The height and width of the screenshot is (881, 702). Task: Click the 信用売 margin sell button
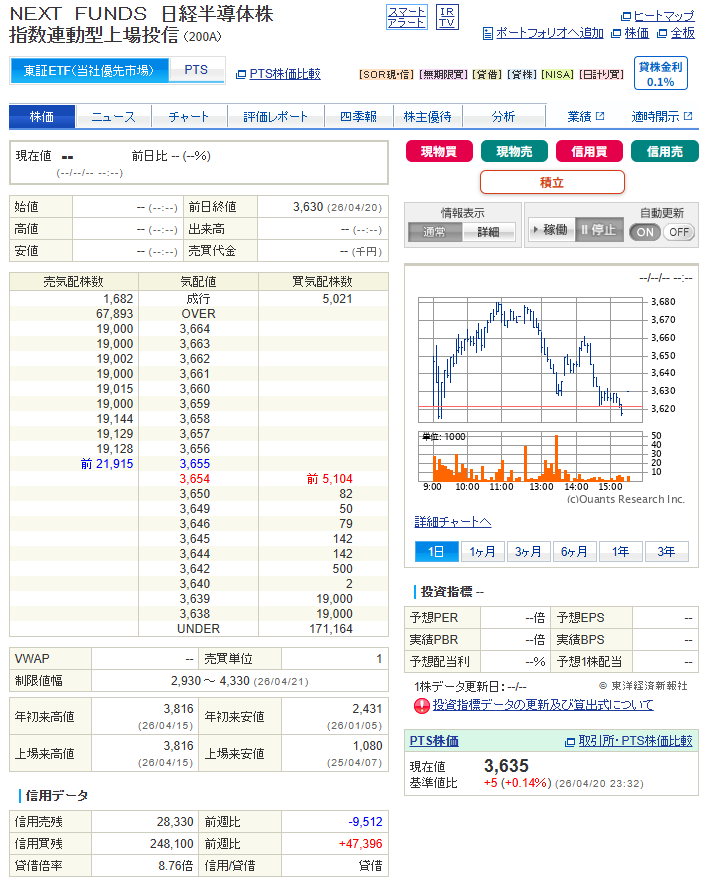point(664,152)
